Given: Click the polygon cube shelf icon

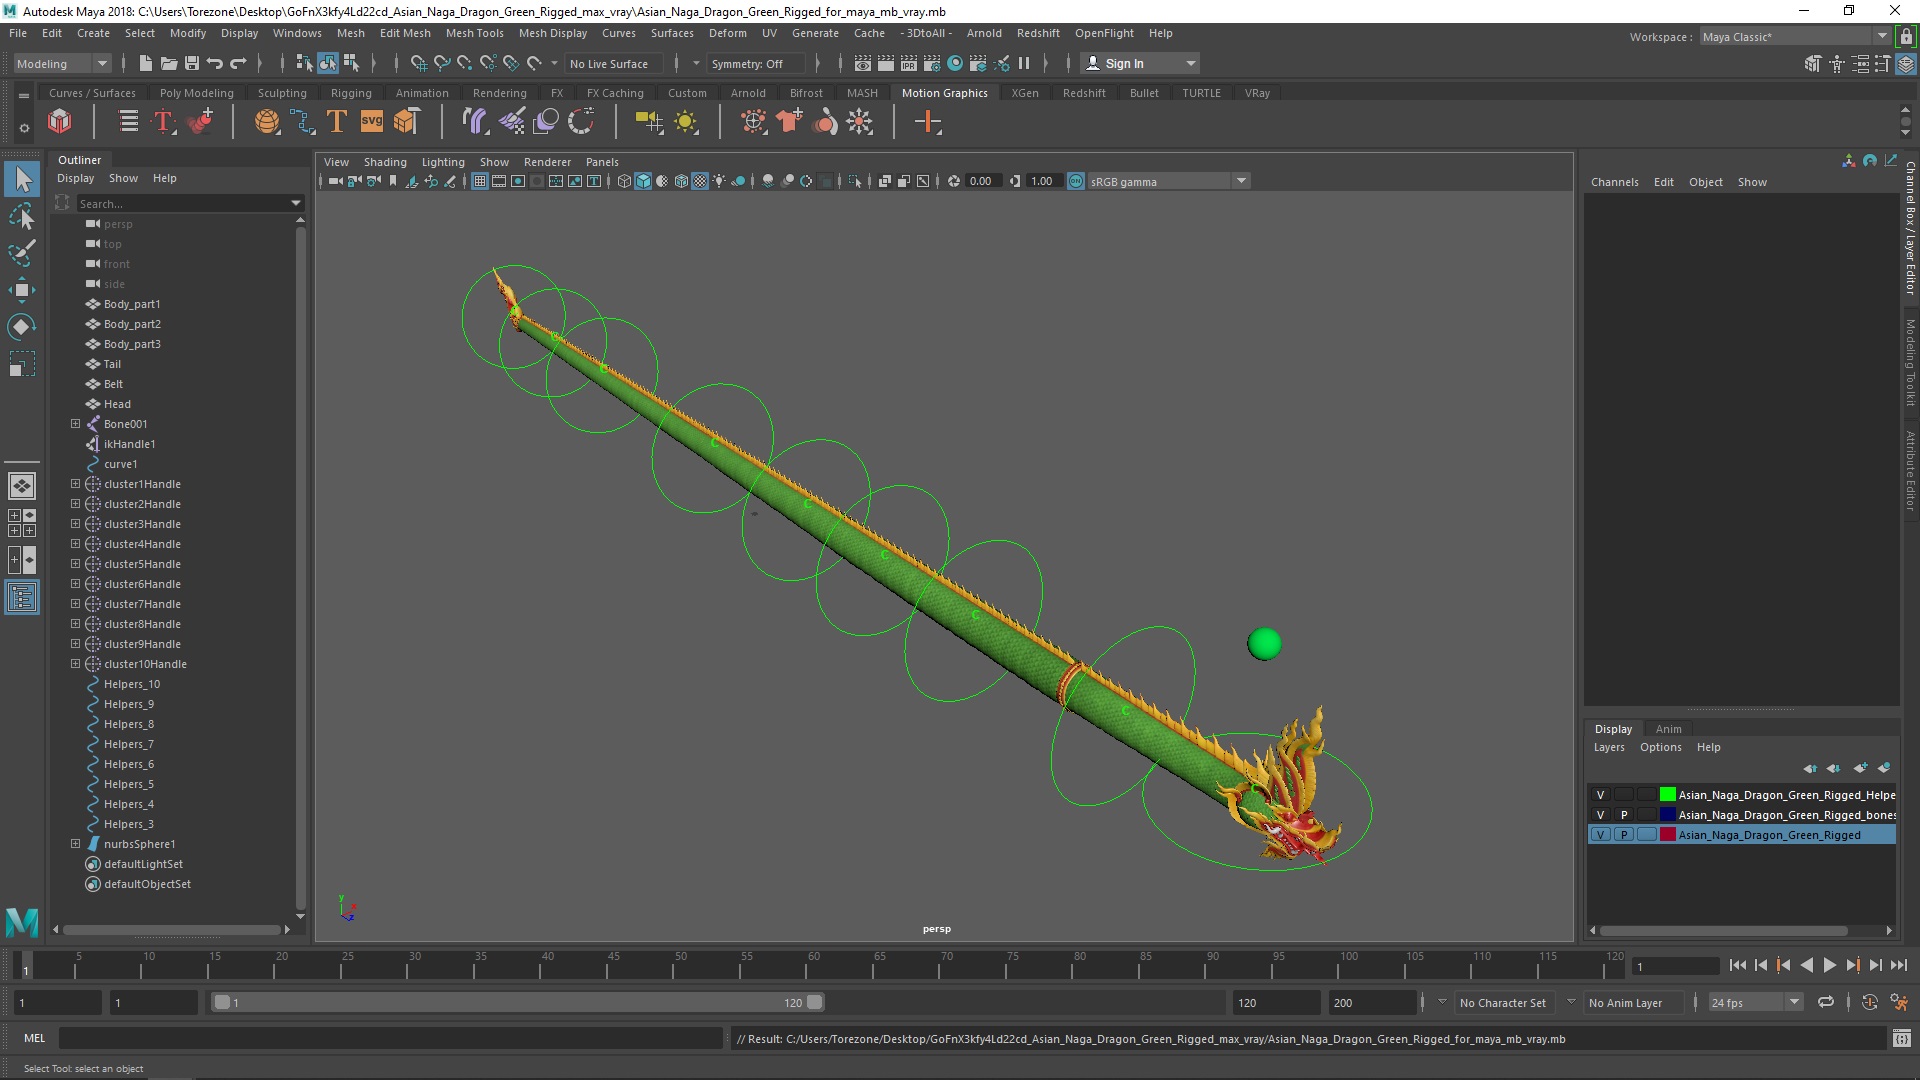Looking at the screenshot, I should click(x=405, y=122).
